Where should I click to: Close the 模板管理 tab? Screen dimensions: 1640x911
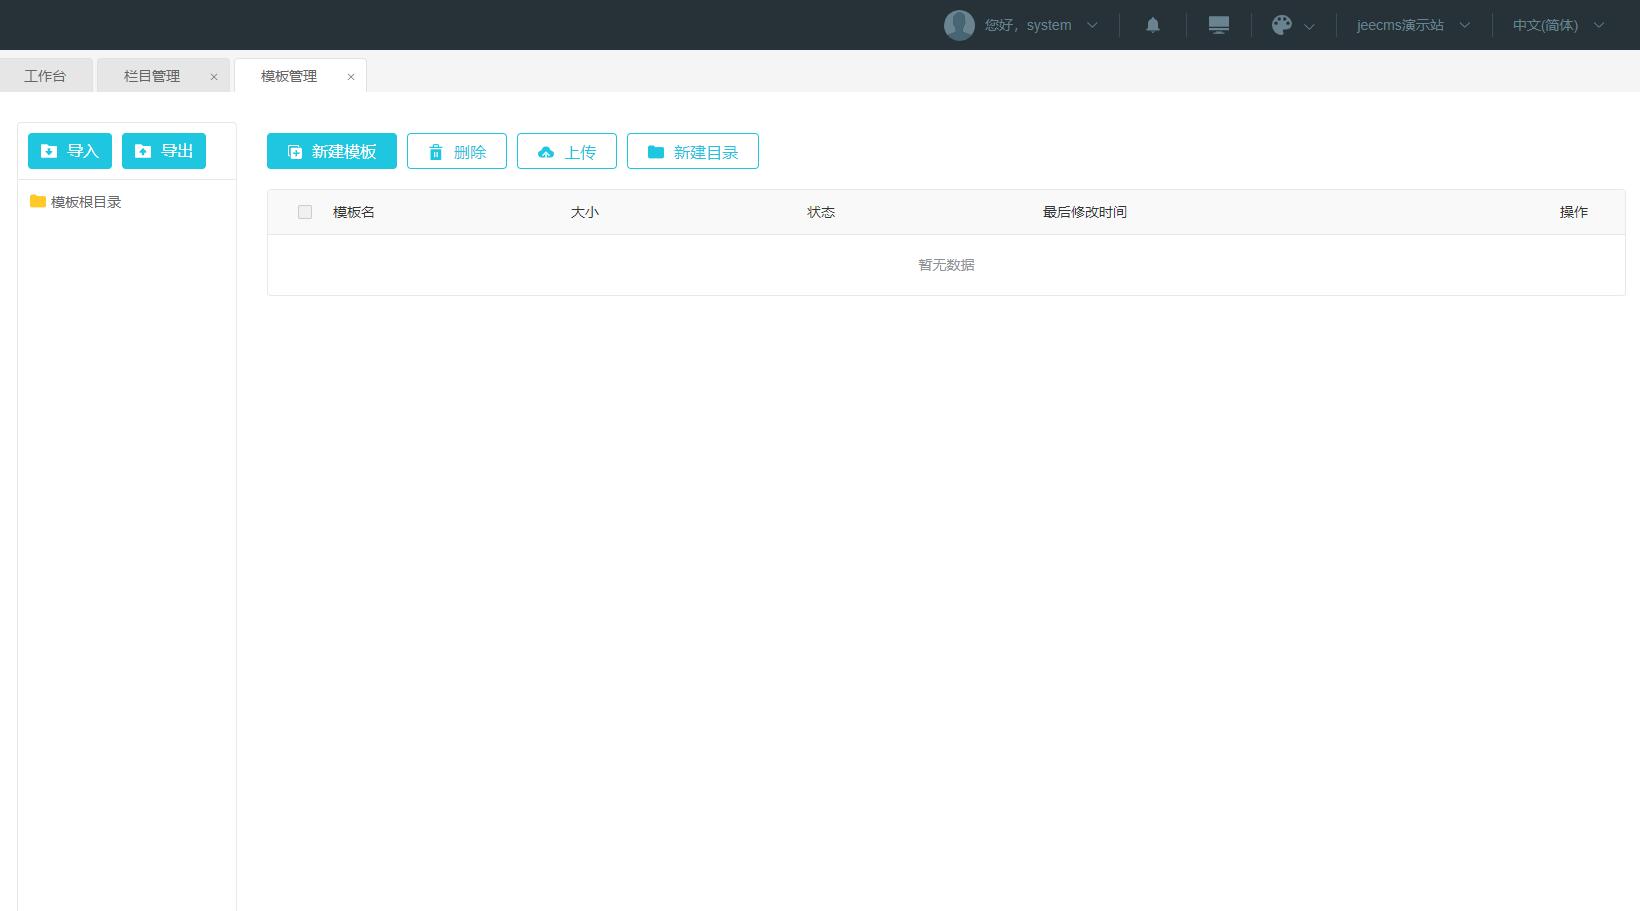click(351, 77)
